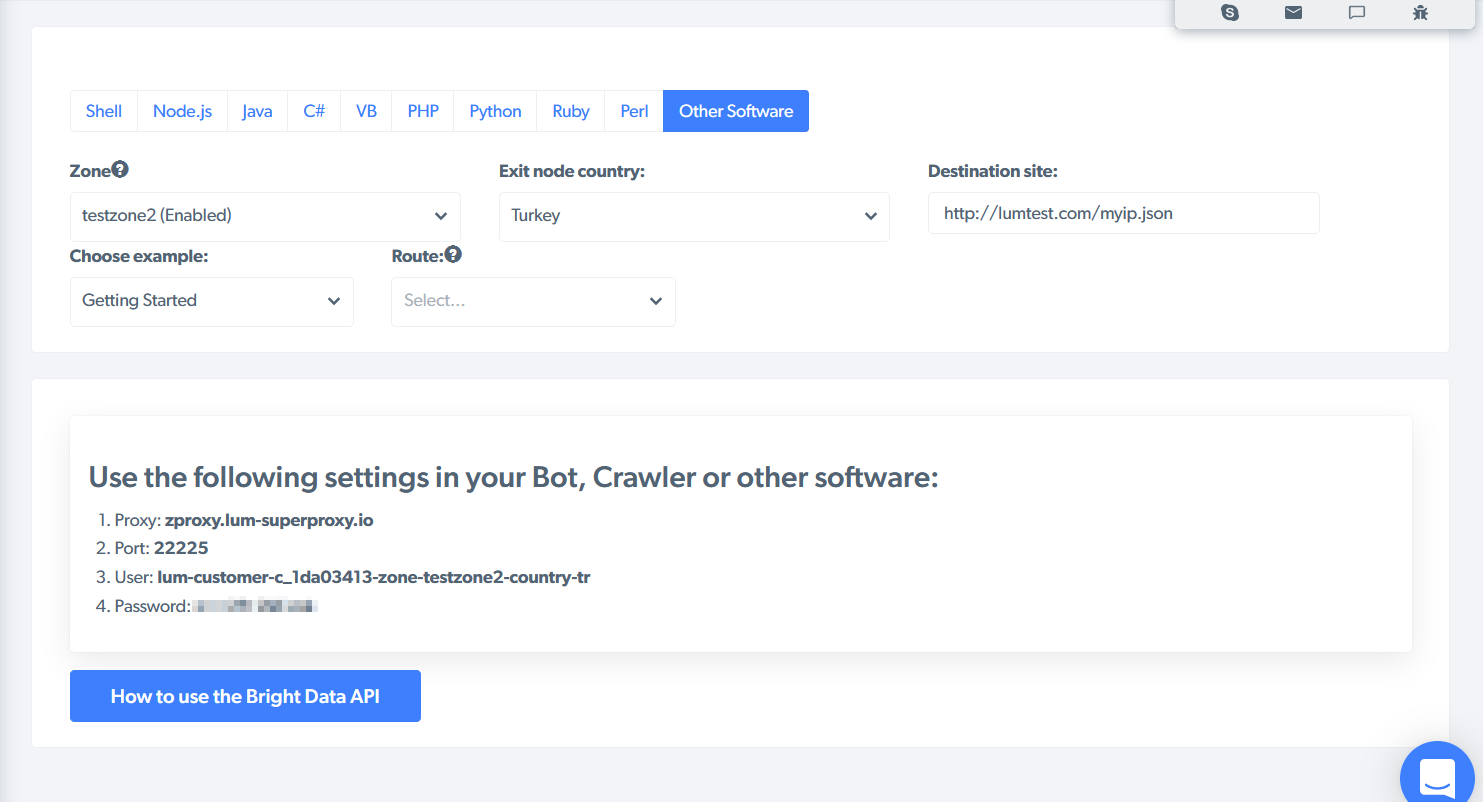Click the 'Destination site:' label
The height and width of the screenshot is (802, 1483).
coord(993,171)
